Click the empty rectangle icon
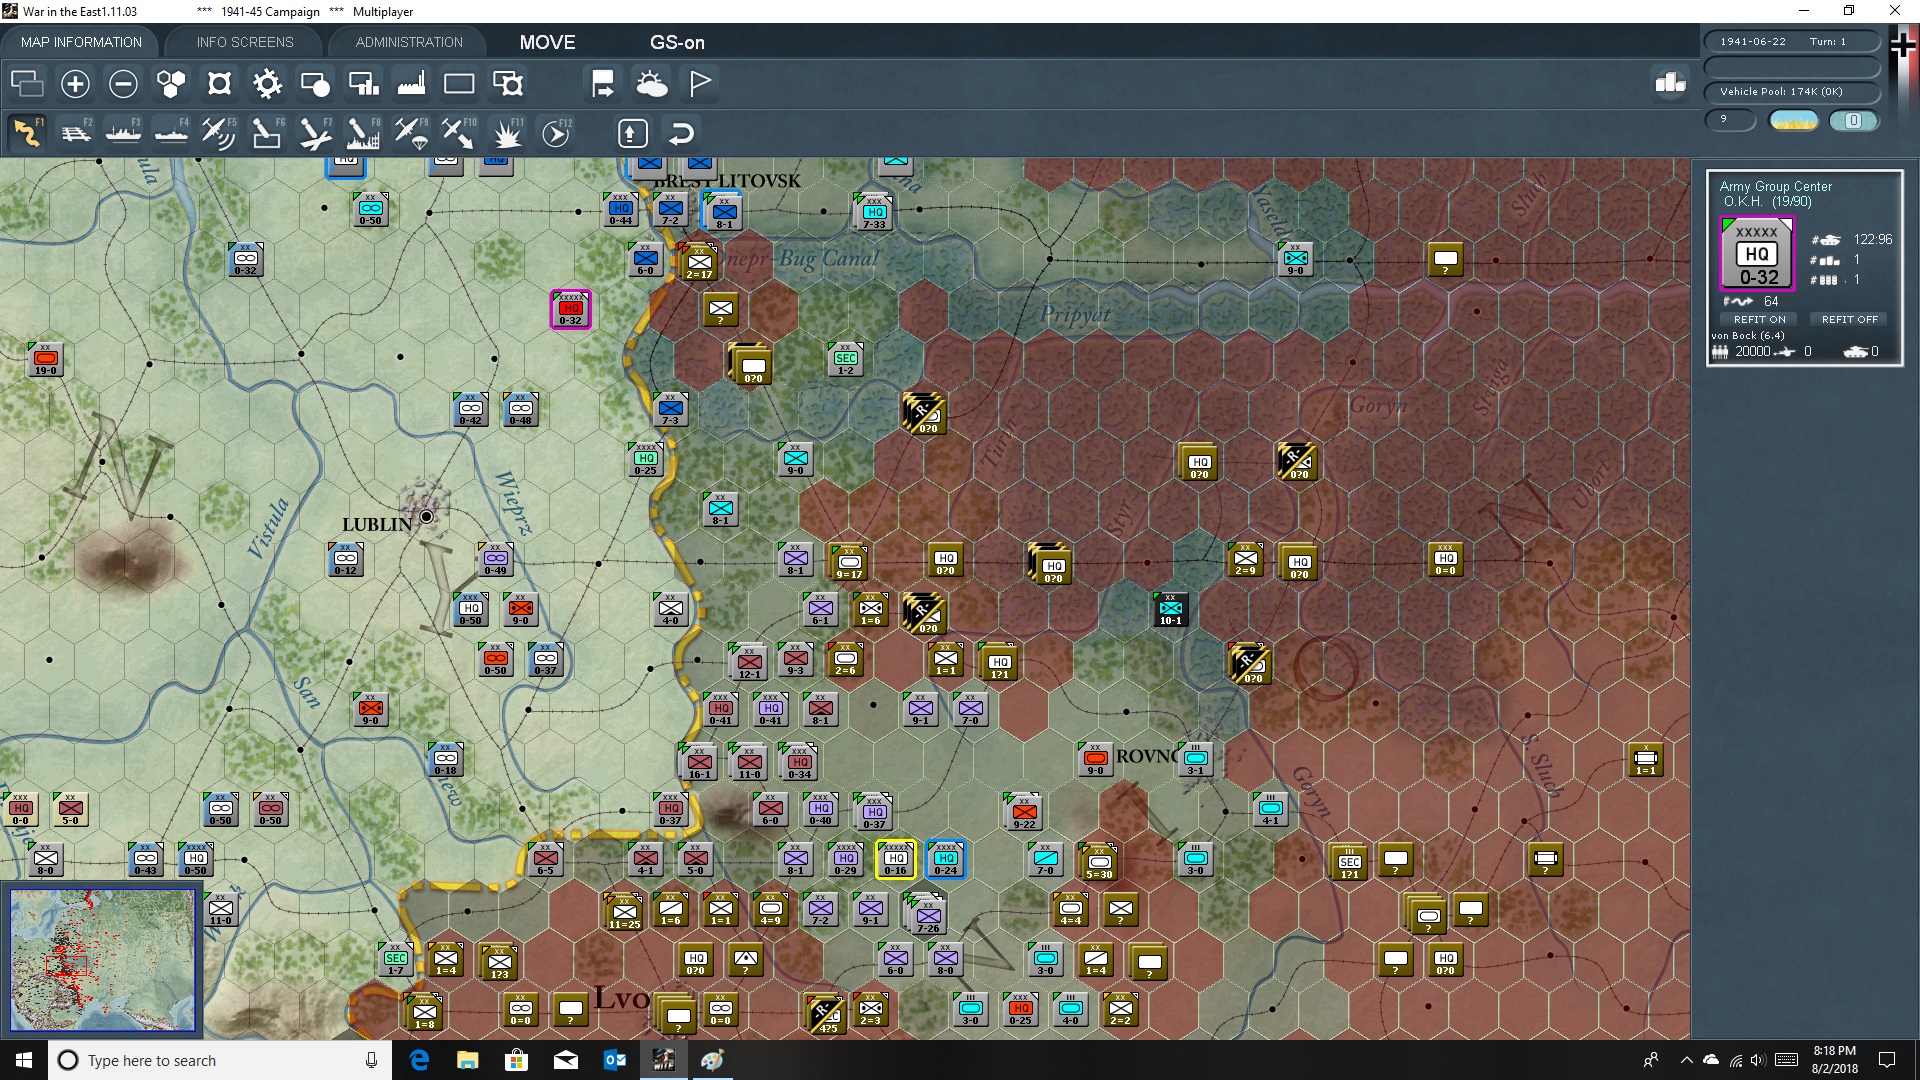 click(459, 84)
